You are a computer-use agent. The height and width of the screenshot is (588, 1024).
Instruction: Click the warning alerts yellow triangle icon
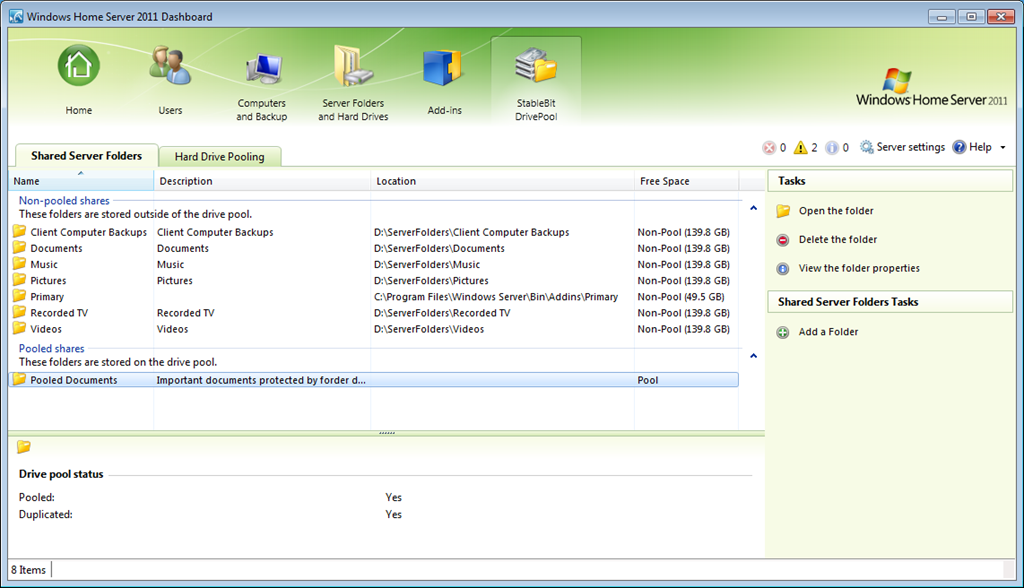coord(800,148)
